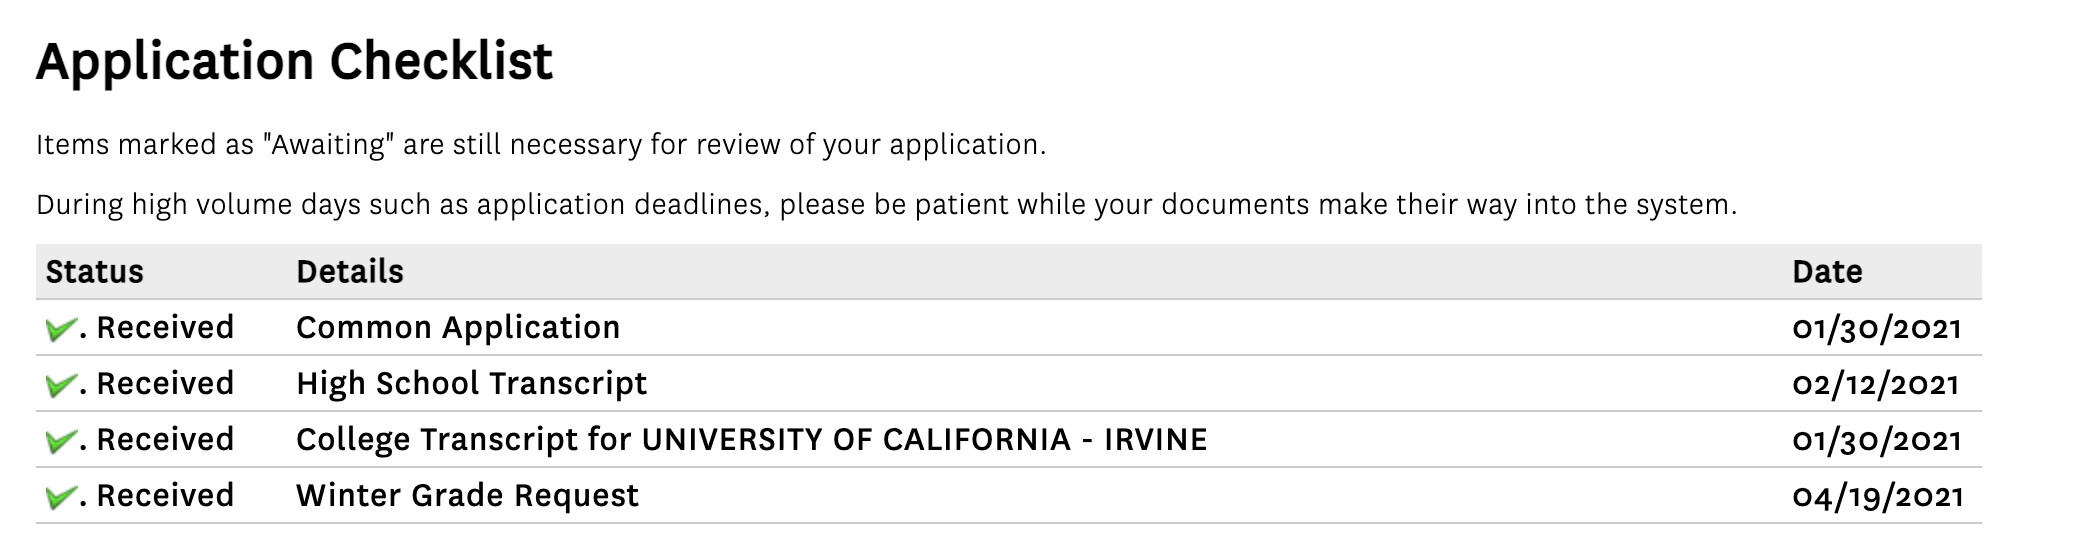
Task: Select the High School Transcript item
Action: pyautogui.click(x=471, y=384)
